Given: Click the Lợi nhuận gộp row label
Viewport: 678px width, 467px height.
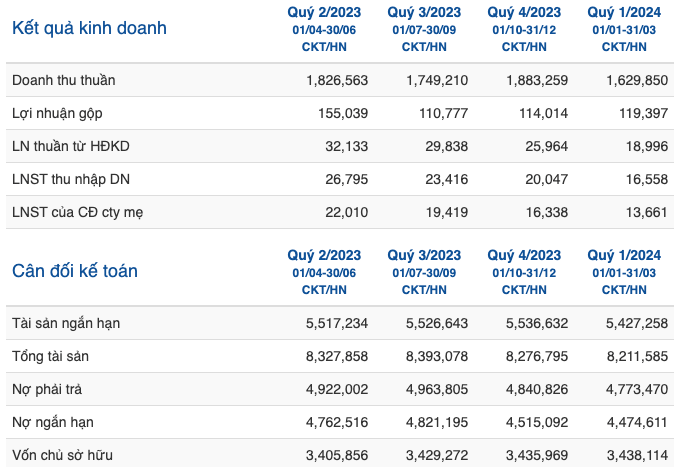Looking at the screenshot, I should 57,113.
